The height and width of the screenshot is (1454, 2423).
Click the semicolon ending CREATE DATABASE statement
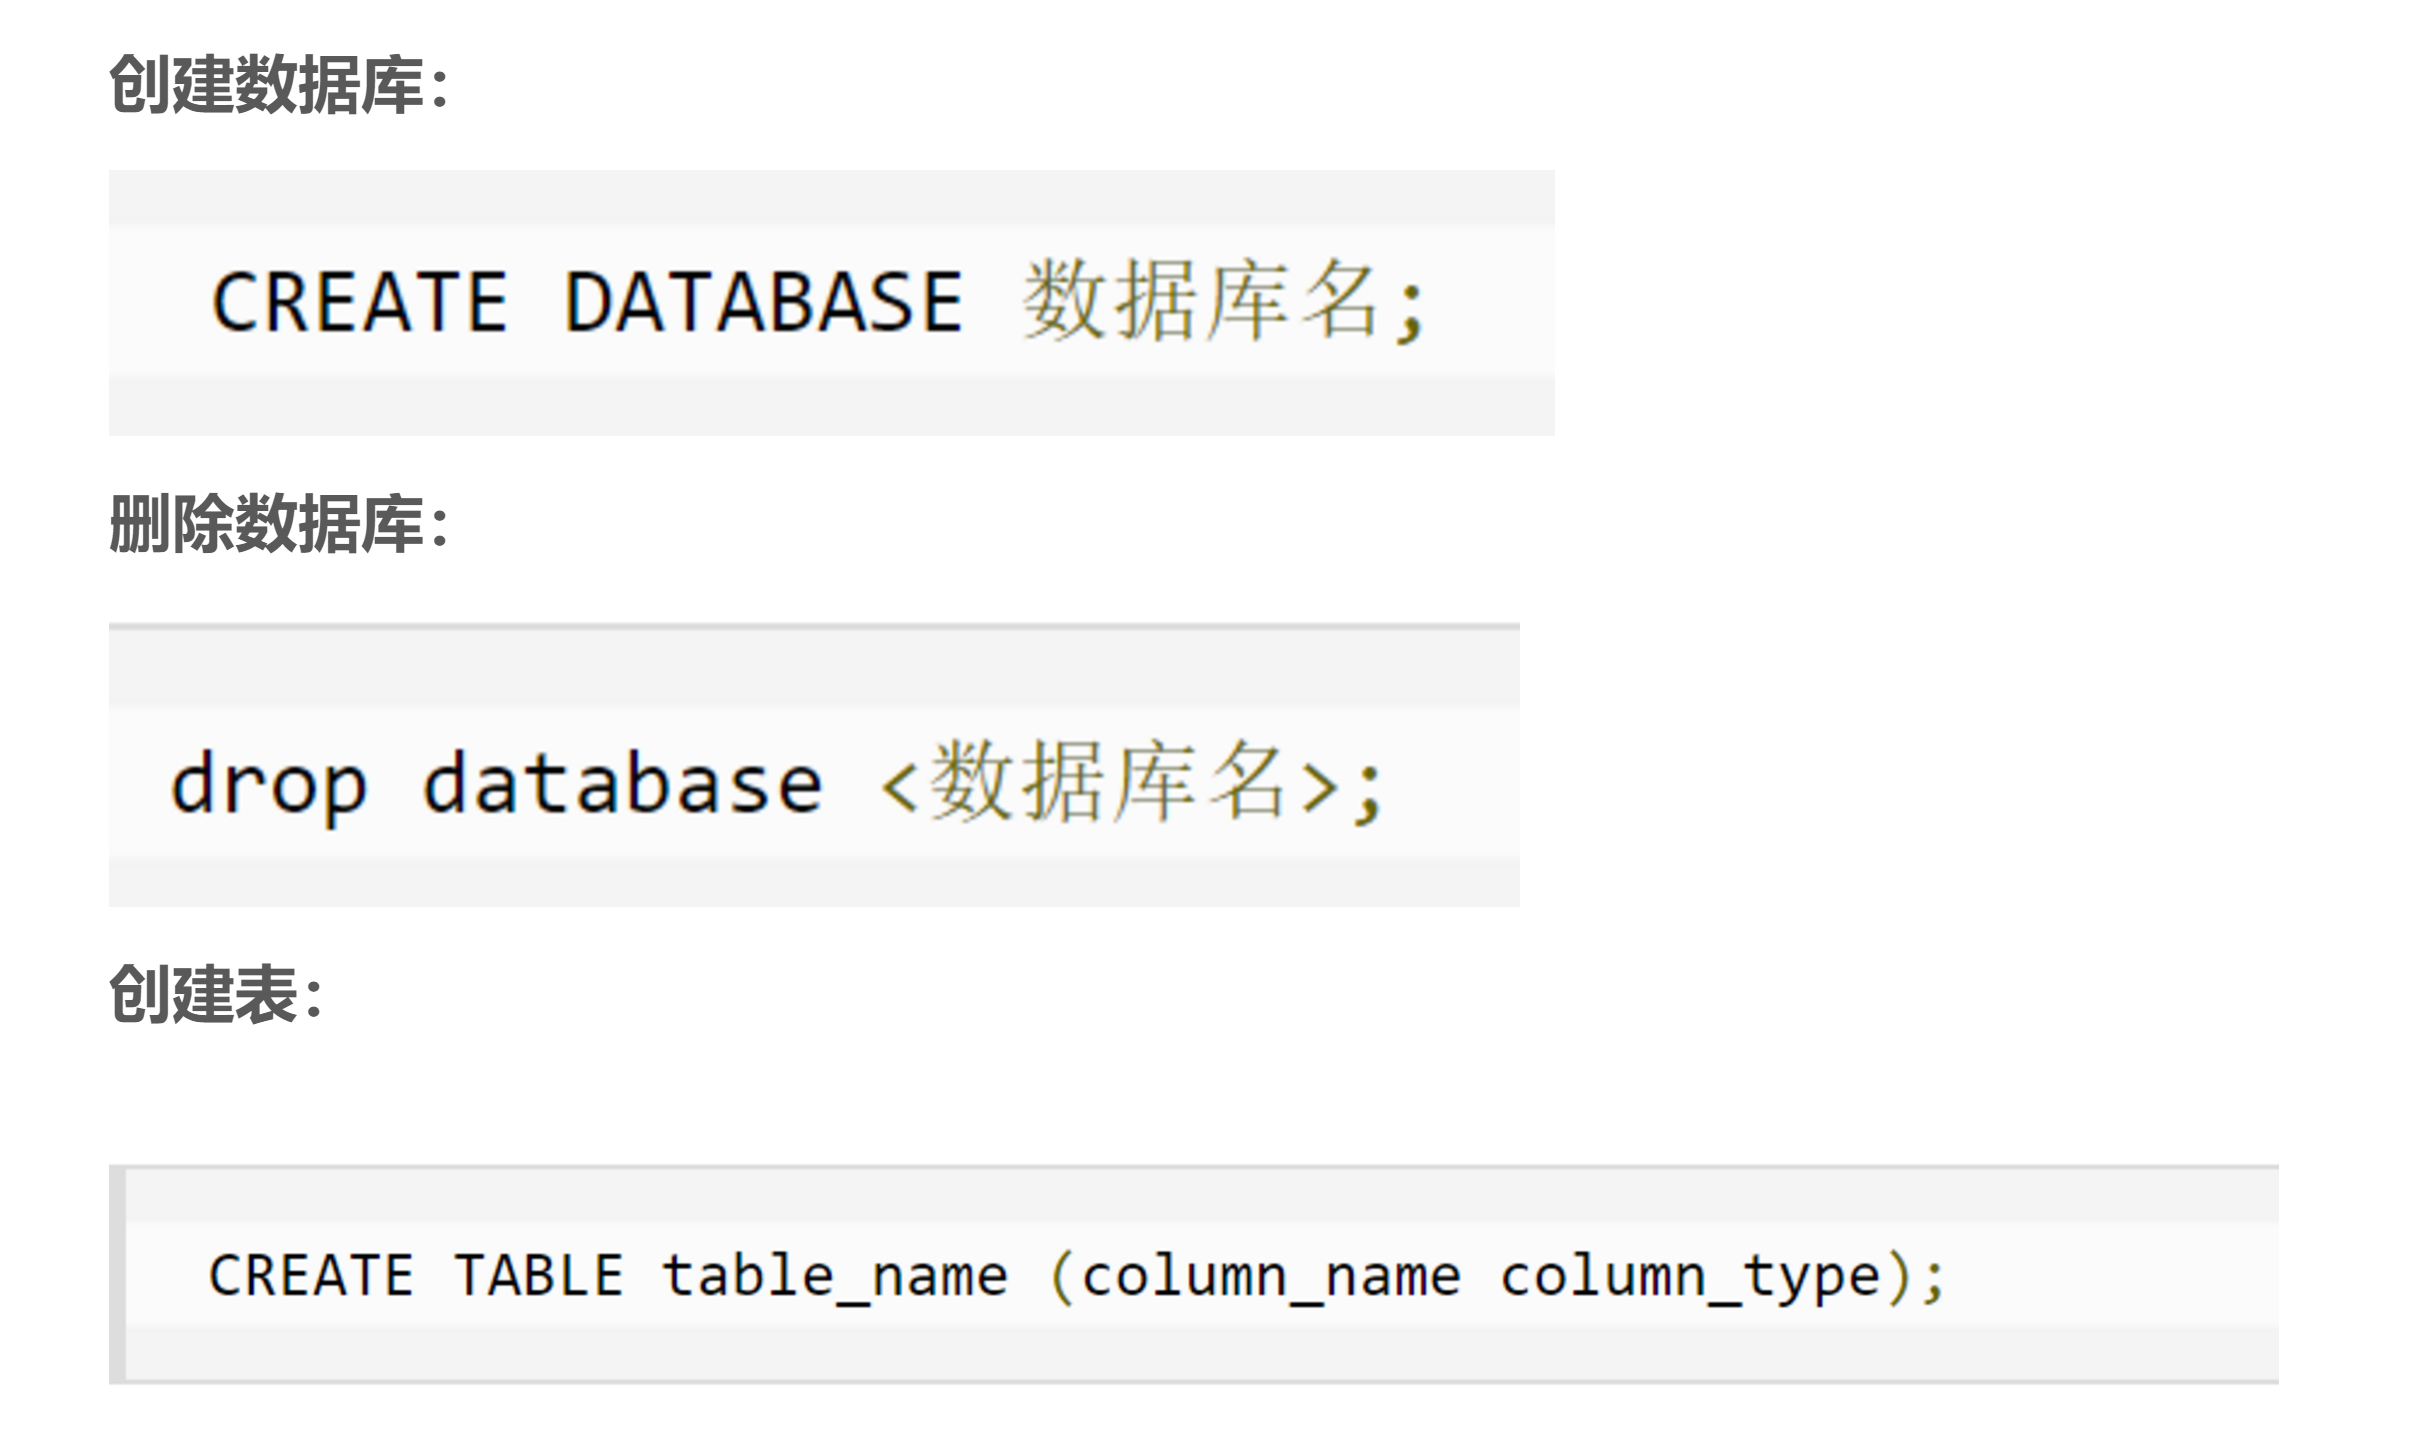click(1411, 310)
